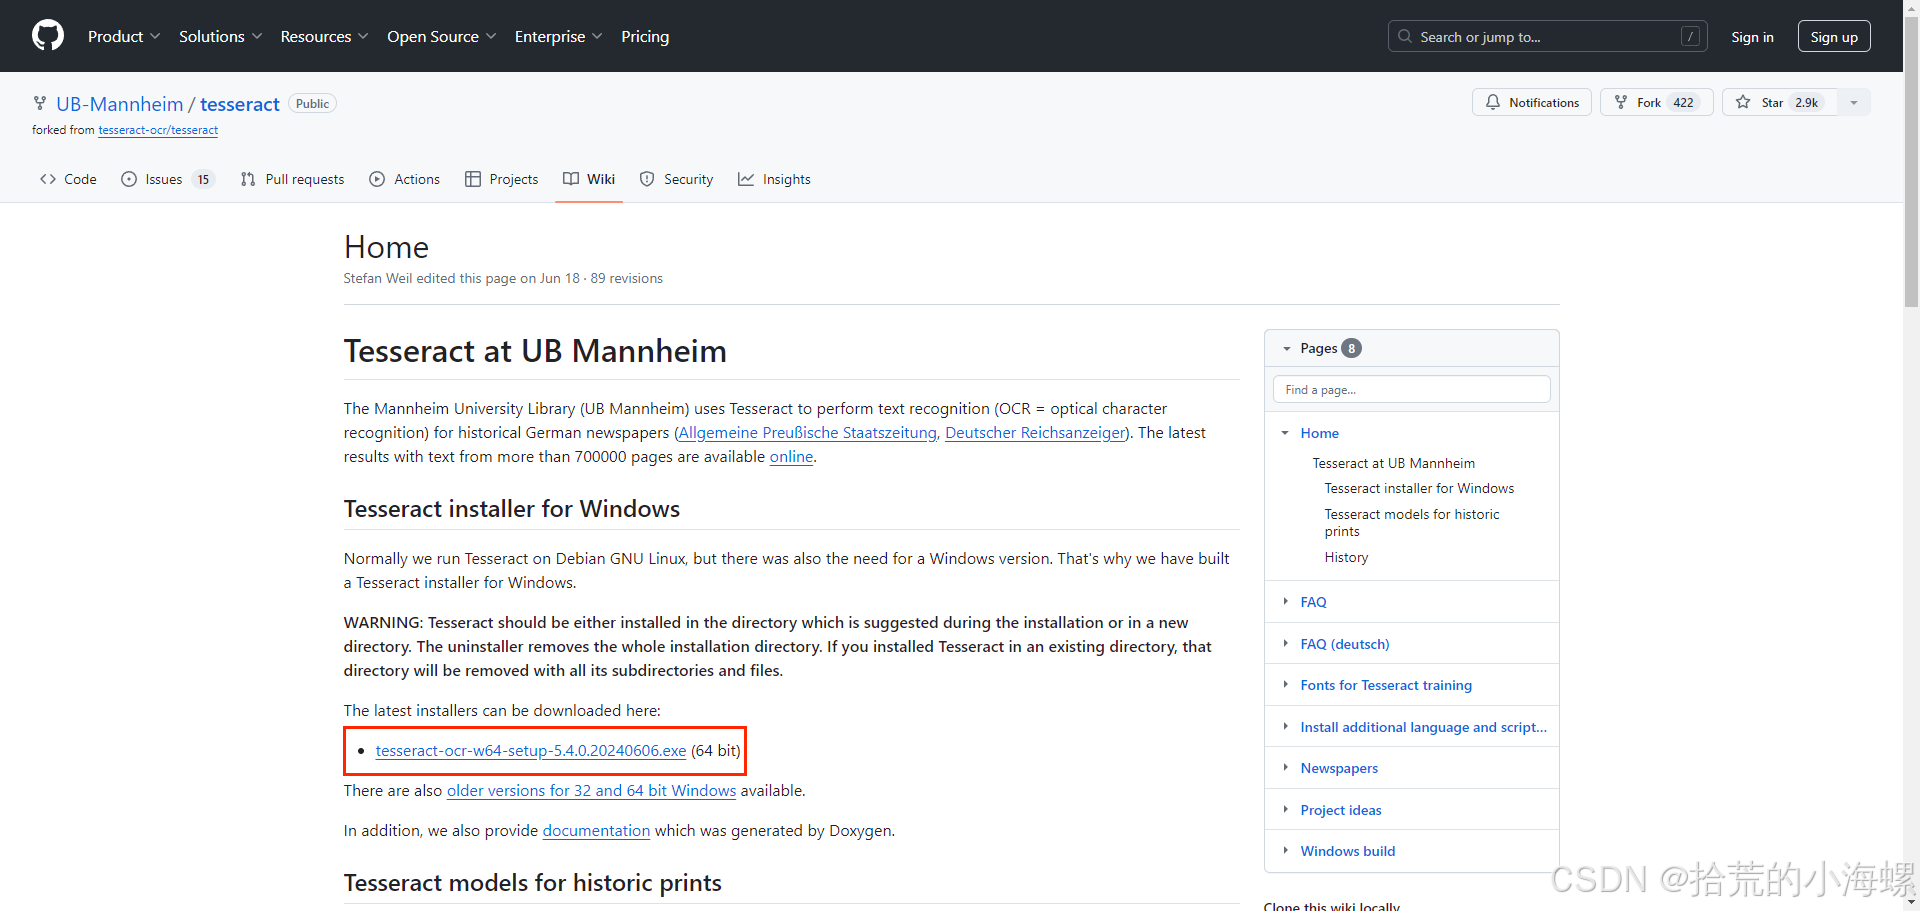Open the tesseract-ocr/tesseract fork source link
The width and height of the screenshot is (1920, 911).
(158, 130)
